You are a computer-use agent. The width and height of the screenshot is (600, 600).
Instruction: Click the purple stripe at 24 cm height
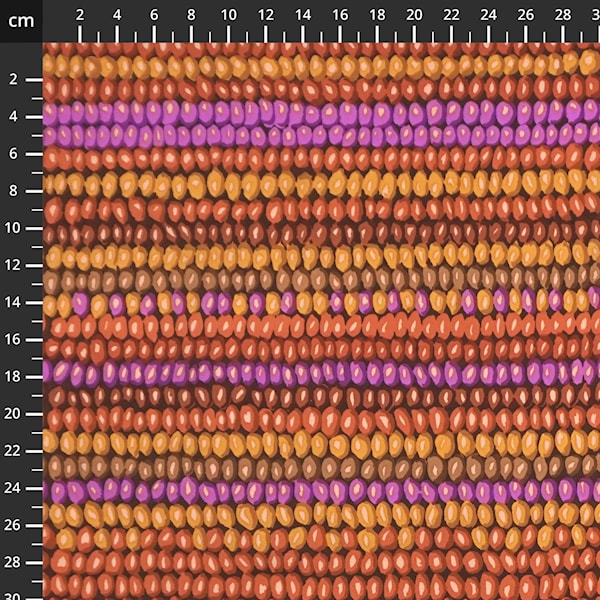[x=300, y=491]
